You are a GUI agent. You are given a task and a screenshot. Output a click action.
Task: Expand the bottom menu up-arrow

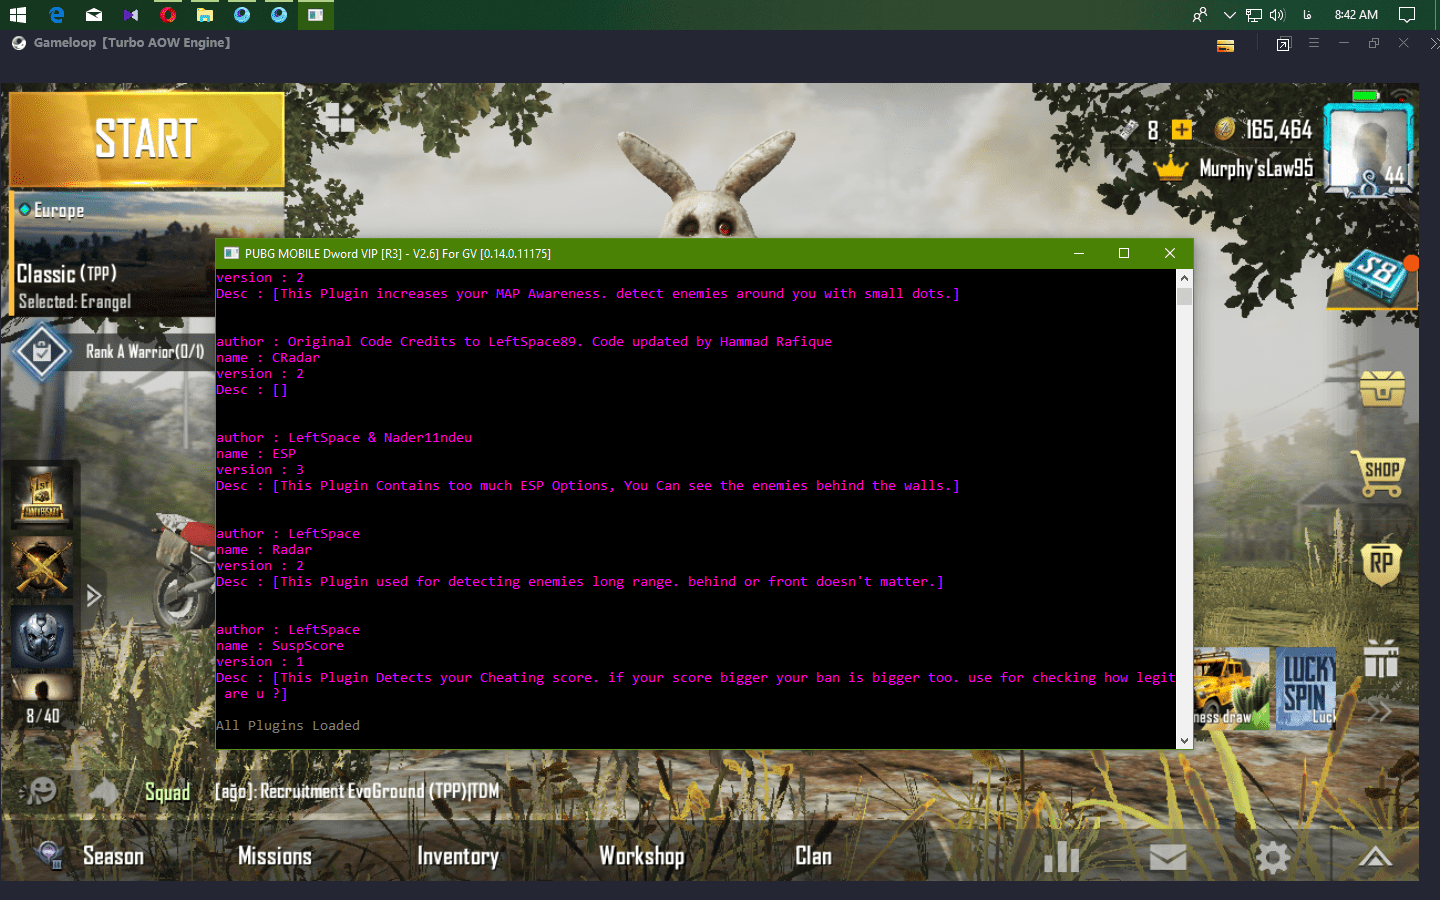[x=1375, y=857]
